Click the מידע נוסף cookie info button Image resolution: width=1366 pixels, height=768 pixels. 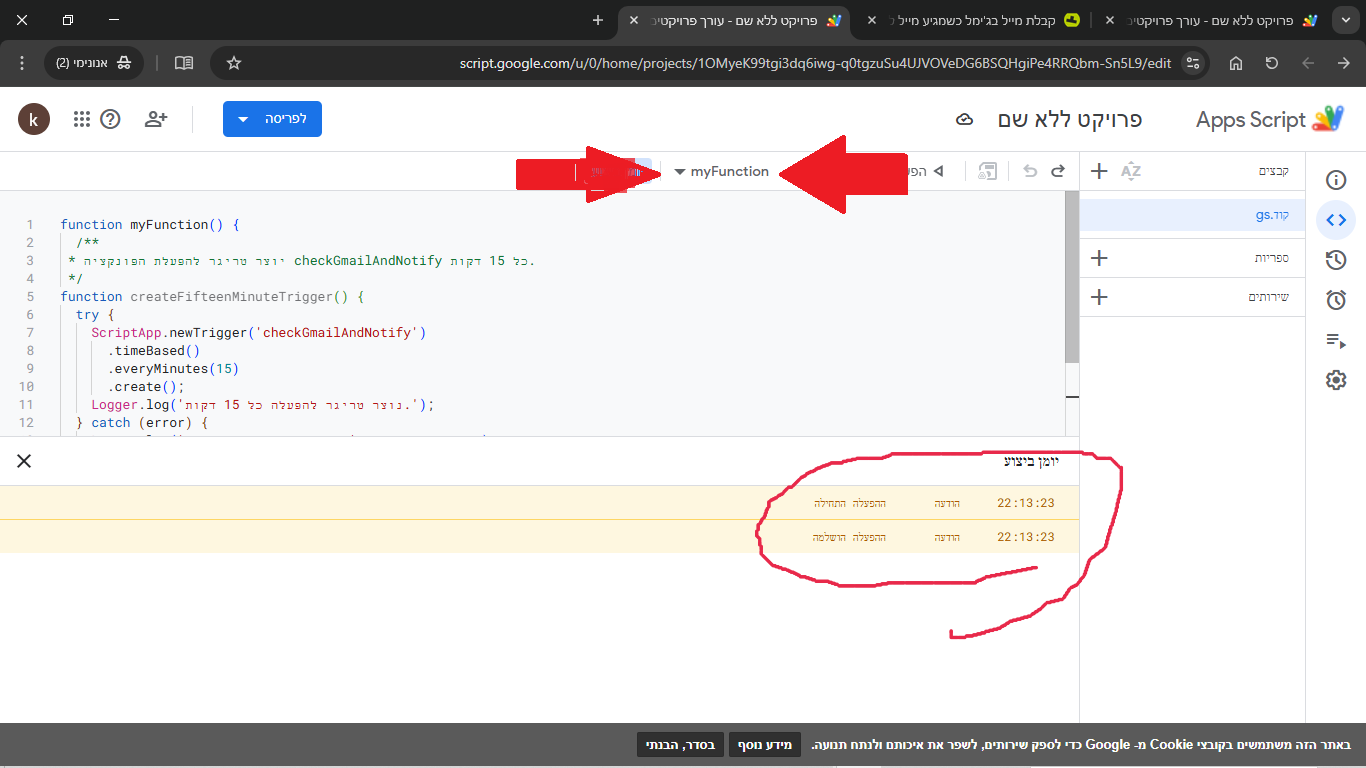[765, 744]
